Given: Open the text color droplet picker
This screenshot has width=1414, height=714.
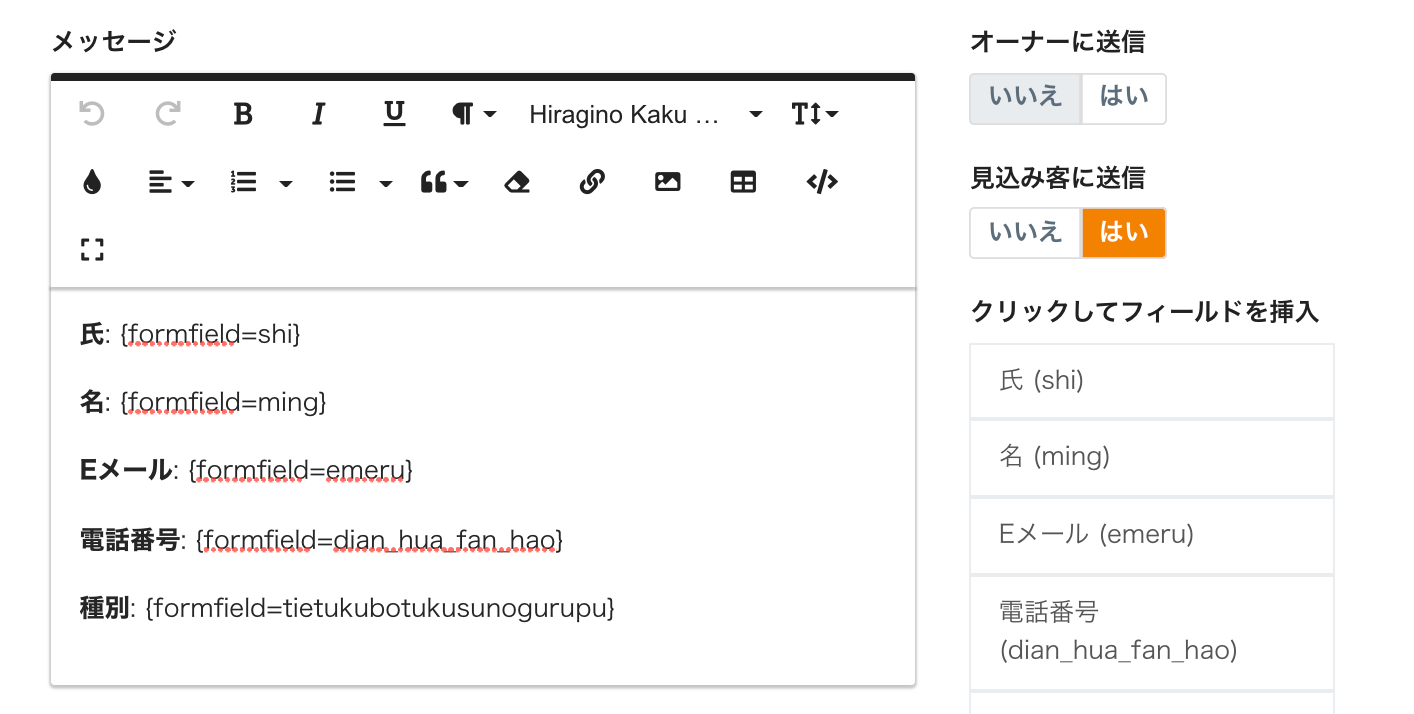Looking at the screenshot, I should coord(92,182).
